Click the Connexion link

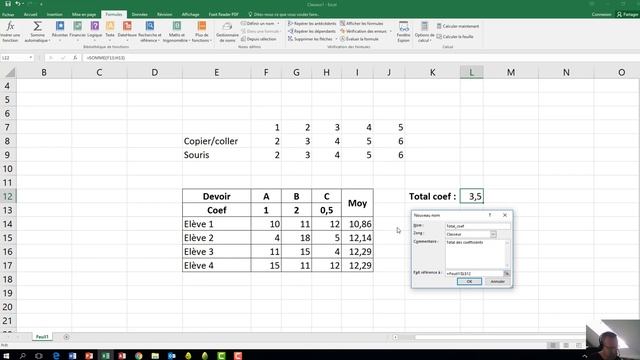click(601, 14)
